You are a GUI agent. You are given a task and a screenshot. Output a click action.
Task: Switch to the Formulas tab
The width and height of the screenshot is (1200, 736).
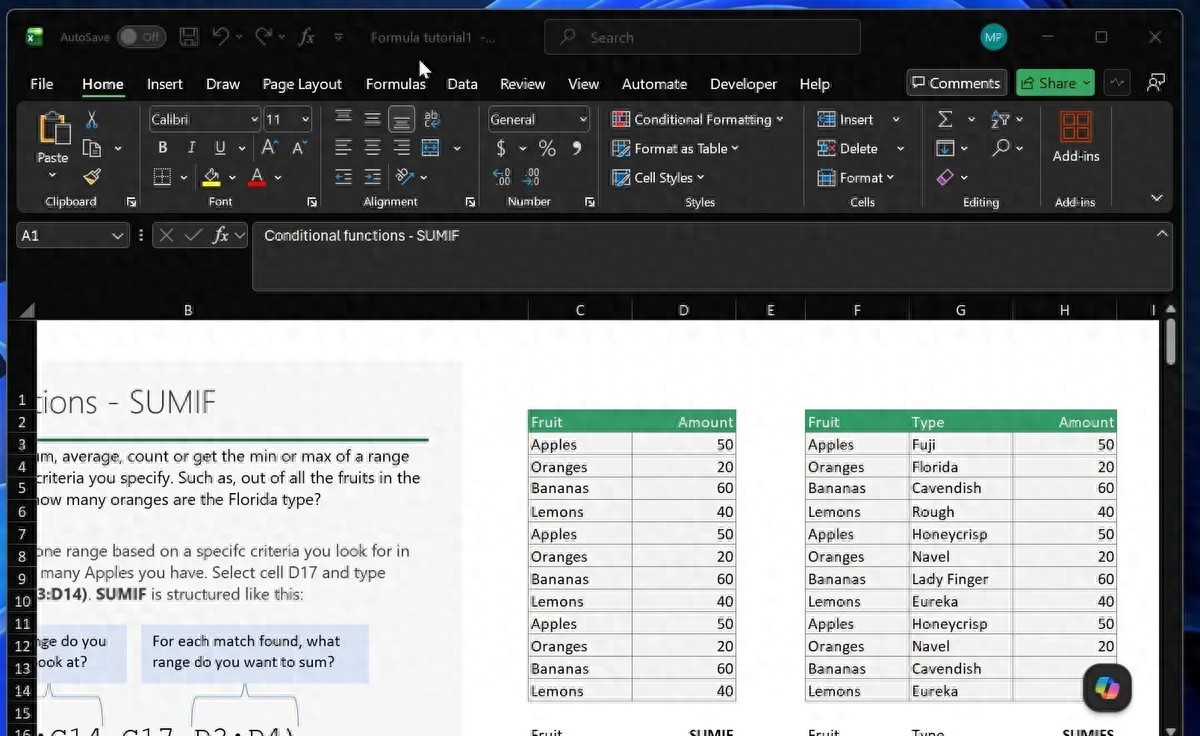point(395,84)
